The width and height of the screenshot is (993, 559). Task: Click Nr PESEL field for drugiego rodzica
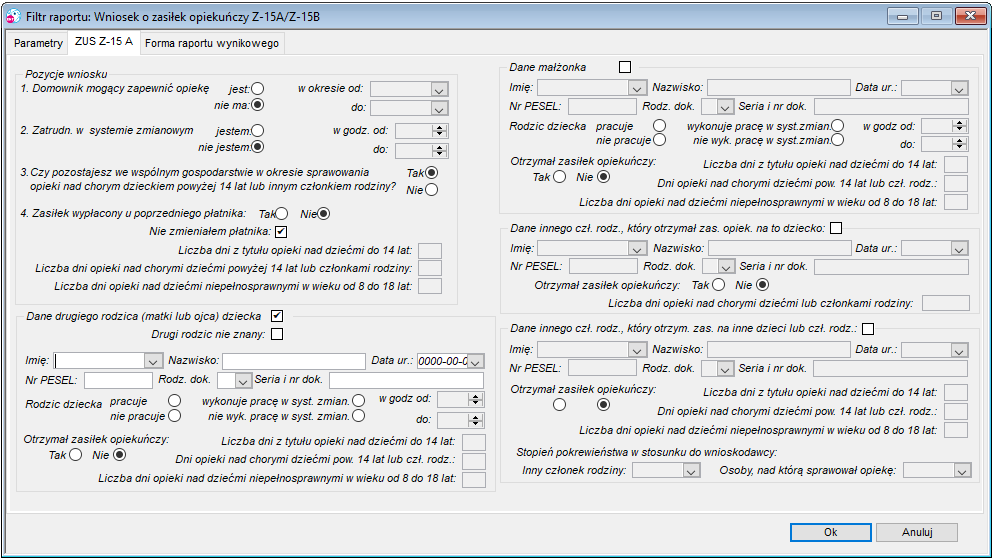pyautogui.click(x=118, y=380)
